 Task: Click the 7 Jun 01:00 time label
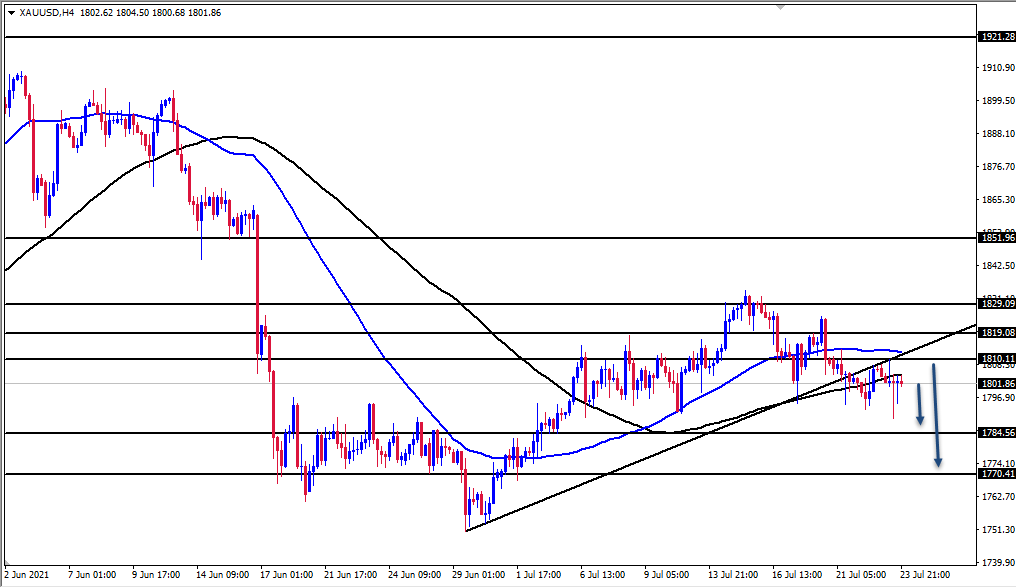(93, 575)
